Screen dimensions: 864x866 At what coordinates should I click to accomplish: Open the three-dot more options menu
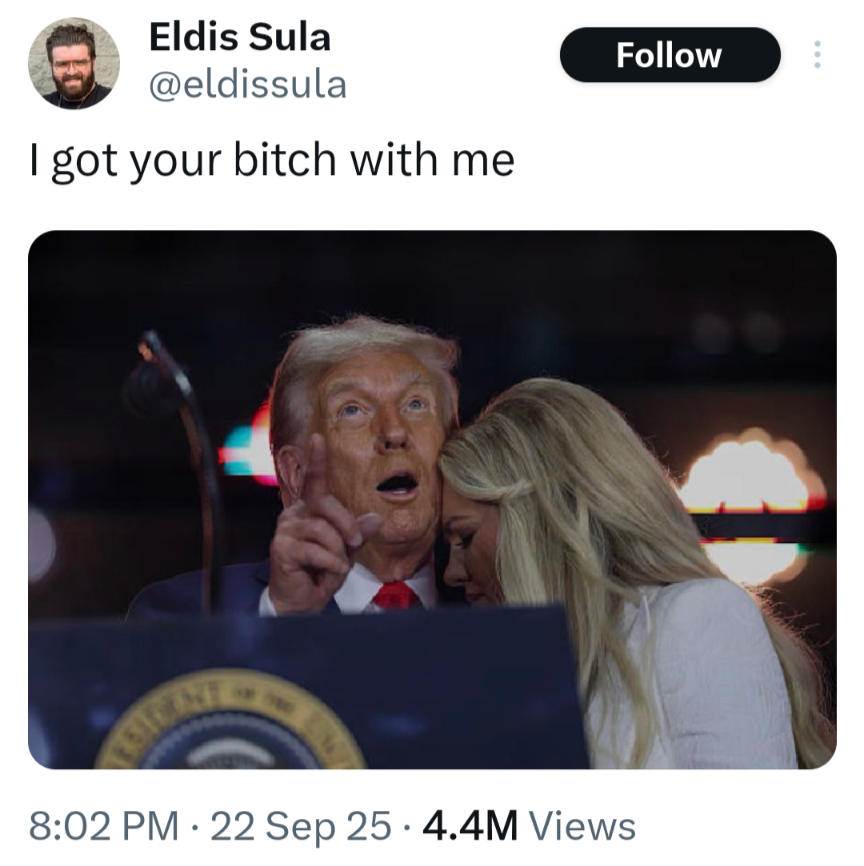coord(817,55)
